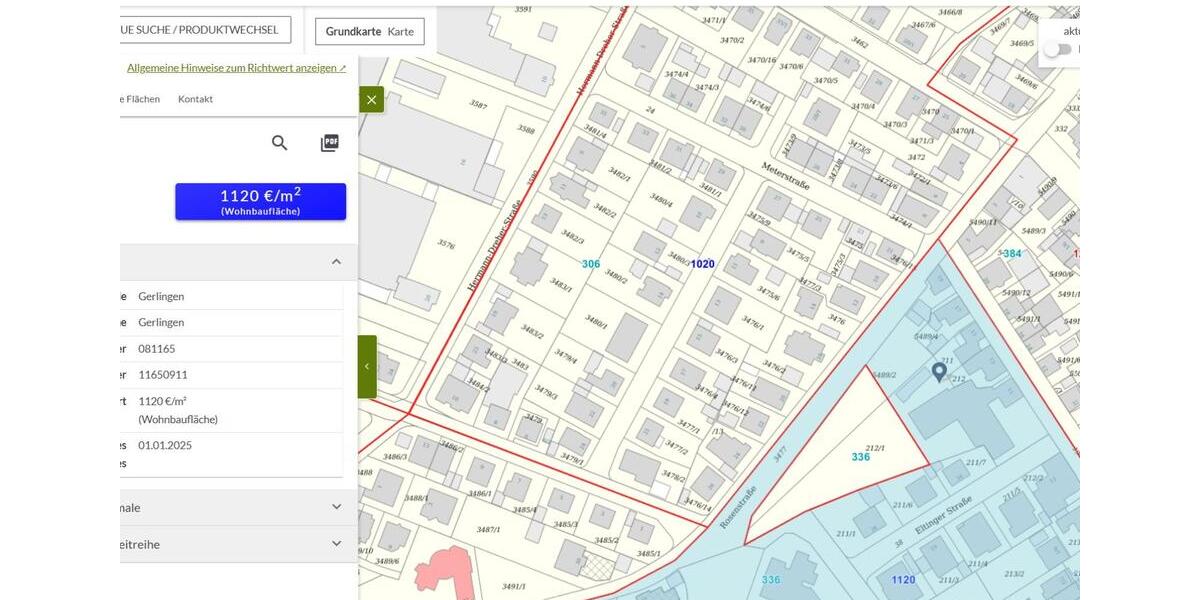The height and width of the screenshot is (600, 1200).
Task: Select the pink highlighted building on map
Action: [x=443, y=571]
